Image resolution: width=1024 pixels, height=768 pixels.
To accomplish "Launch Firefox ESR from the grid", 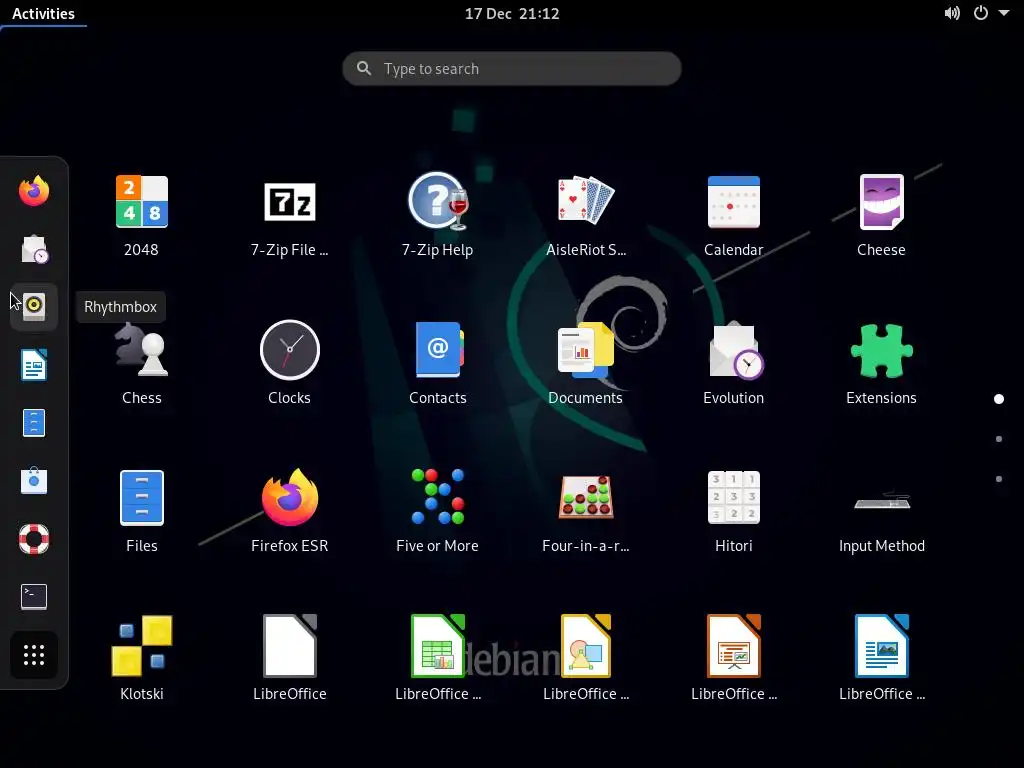I will [x=289, y=498].
